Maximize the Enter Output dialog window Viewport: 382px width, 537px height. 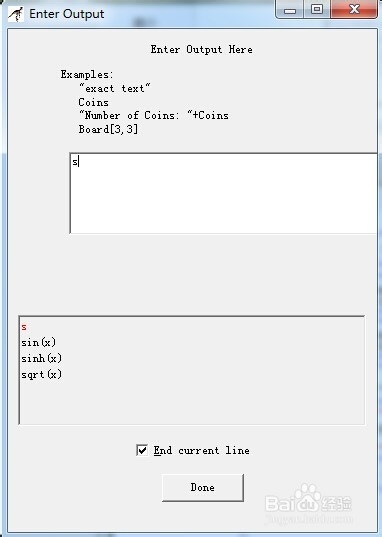(317, 9)
